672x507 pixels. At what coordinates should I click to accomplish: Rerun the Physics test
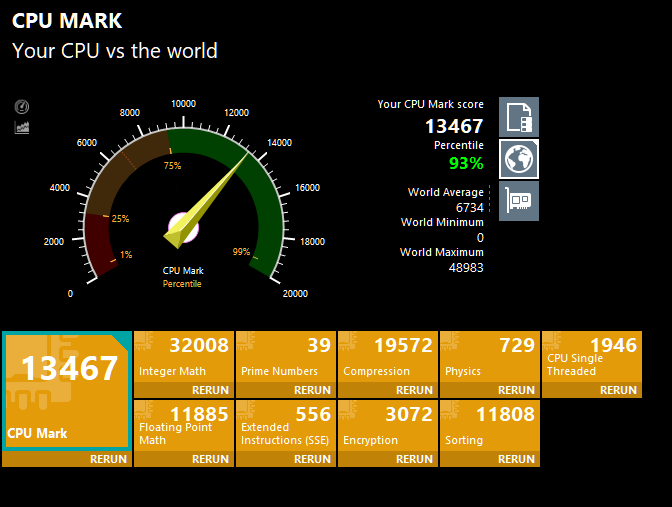[x=490, y=390]
